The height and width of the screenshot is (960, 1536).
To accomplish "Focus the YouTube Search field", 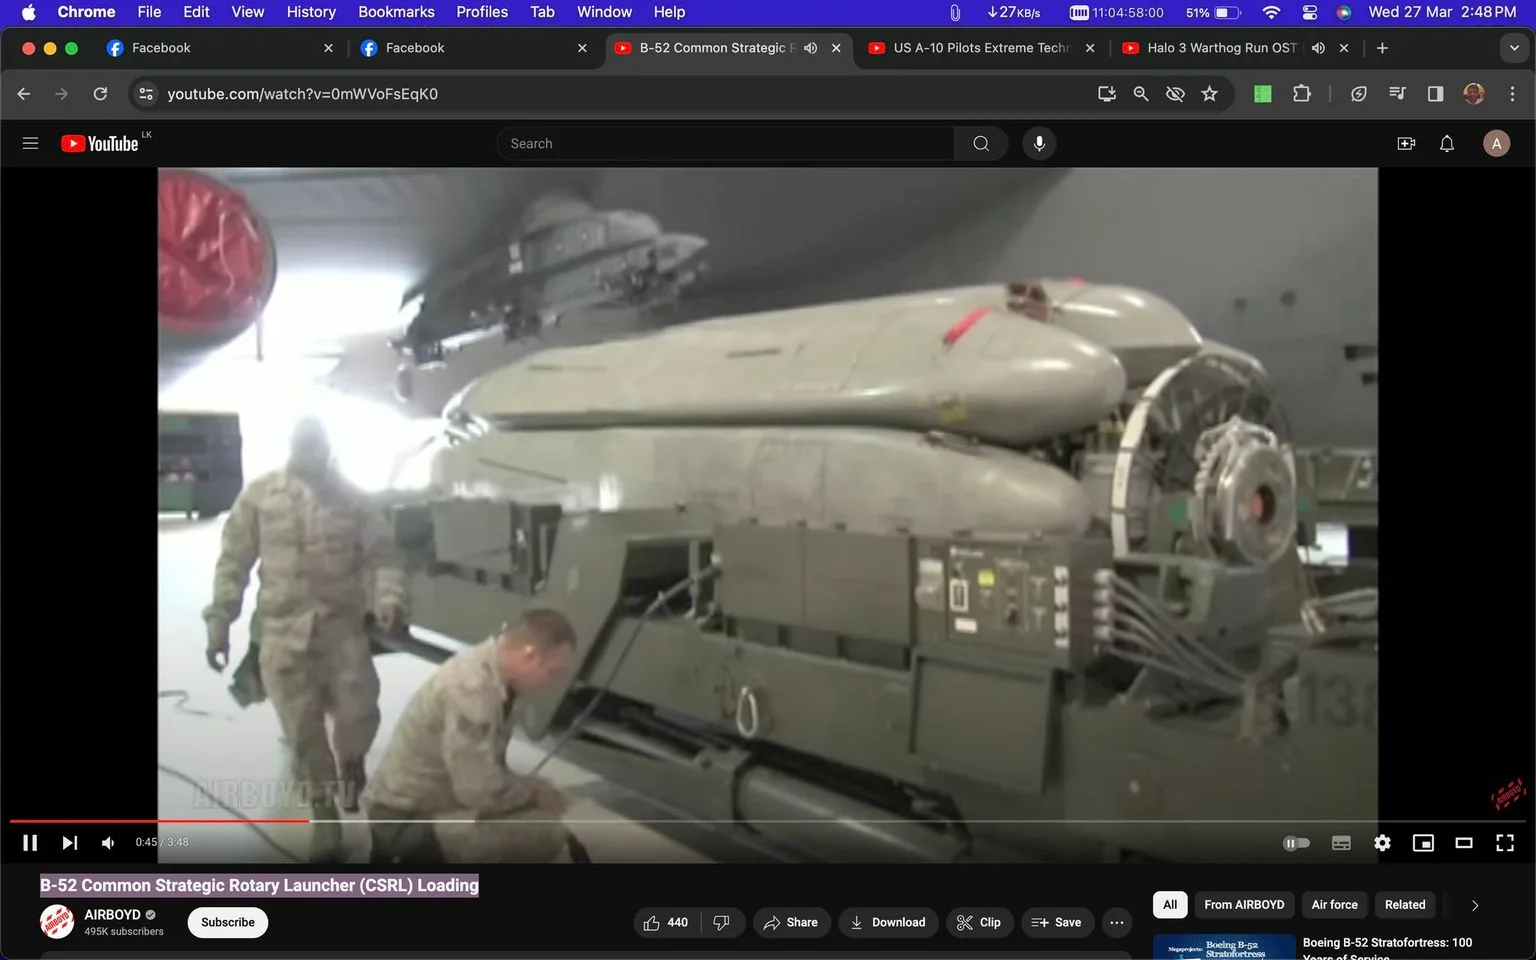I will (x=725, y=143).
